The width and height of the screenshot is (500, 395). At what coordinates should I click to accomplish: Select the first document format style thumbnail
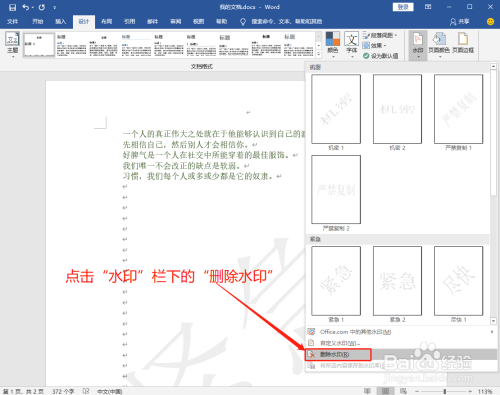pyautogui.click(x=39, y=45)
